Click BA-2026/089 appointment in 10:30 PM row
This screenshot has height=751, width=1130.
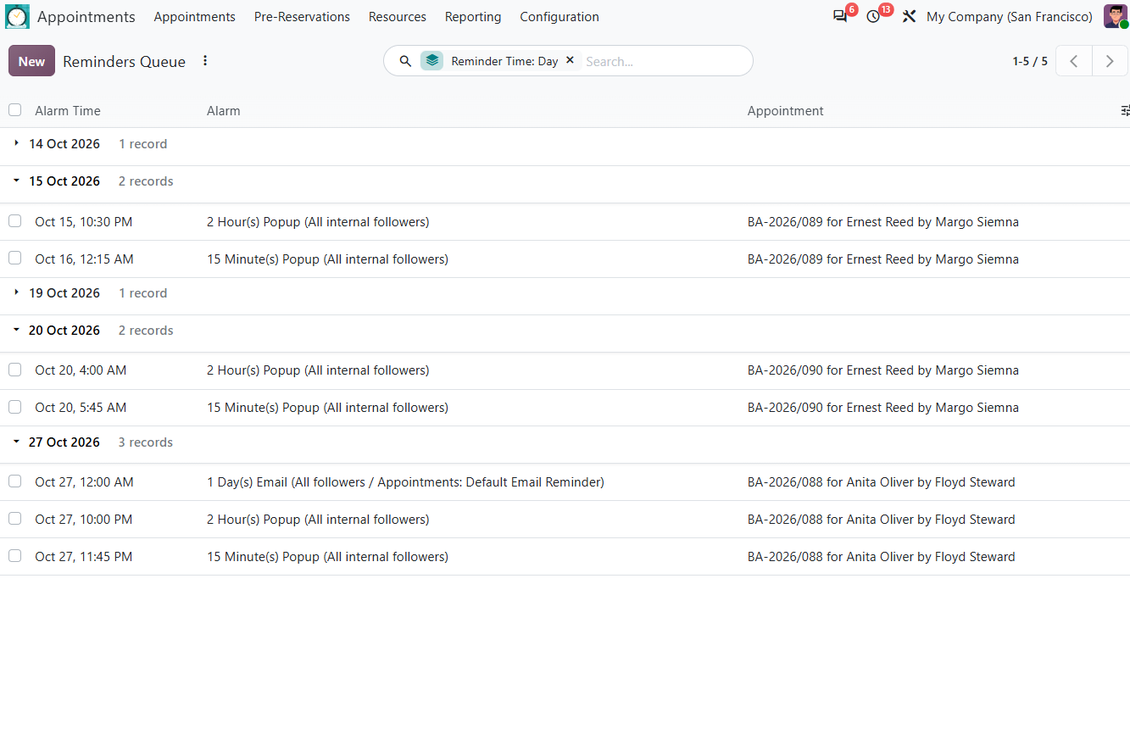point(883,222)
